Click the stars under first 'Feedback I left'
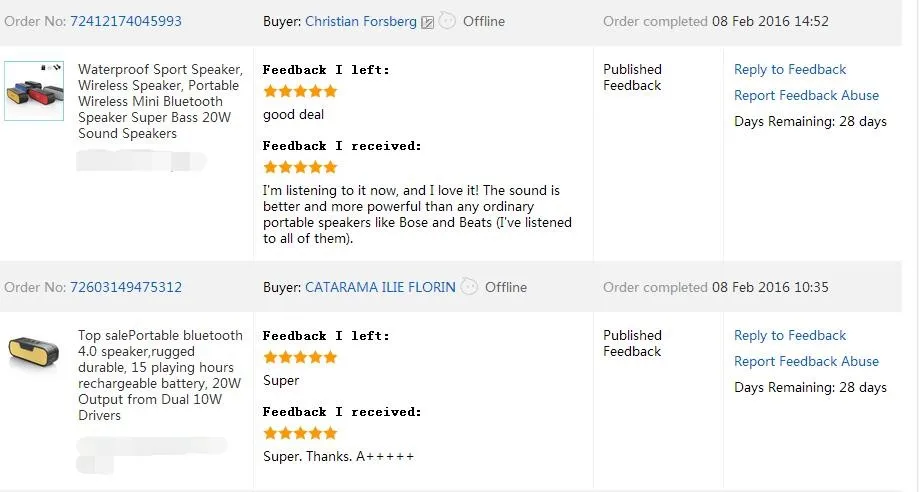Viewport: 919px width, 492px height. [x=300, y=91]
